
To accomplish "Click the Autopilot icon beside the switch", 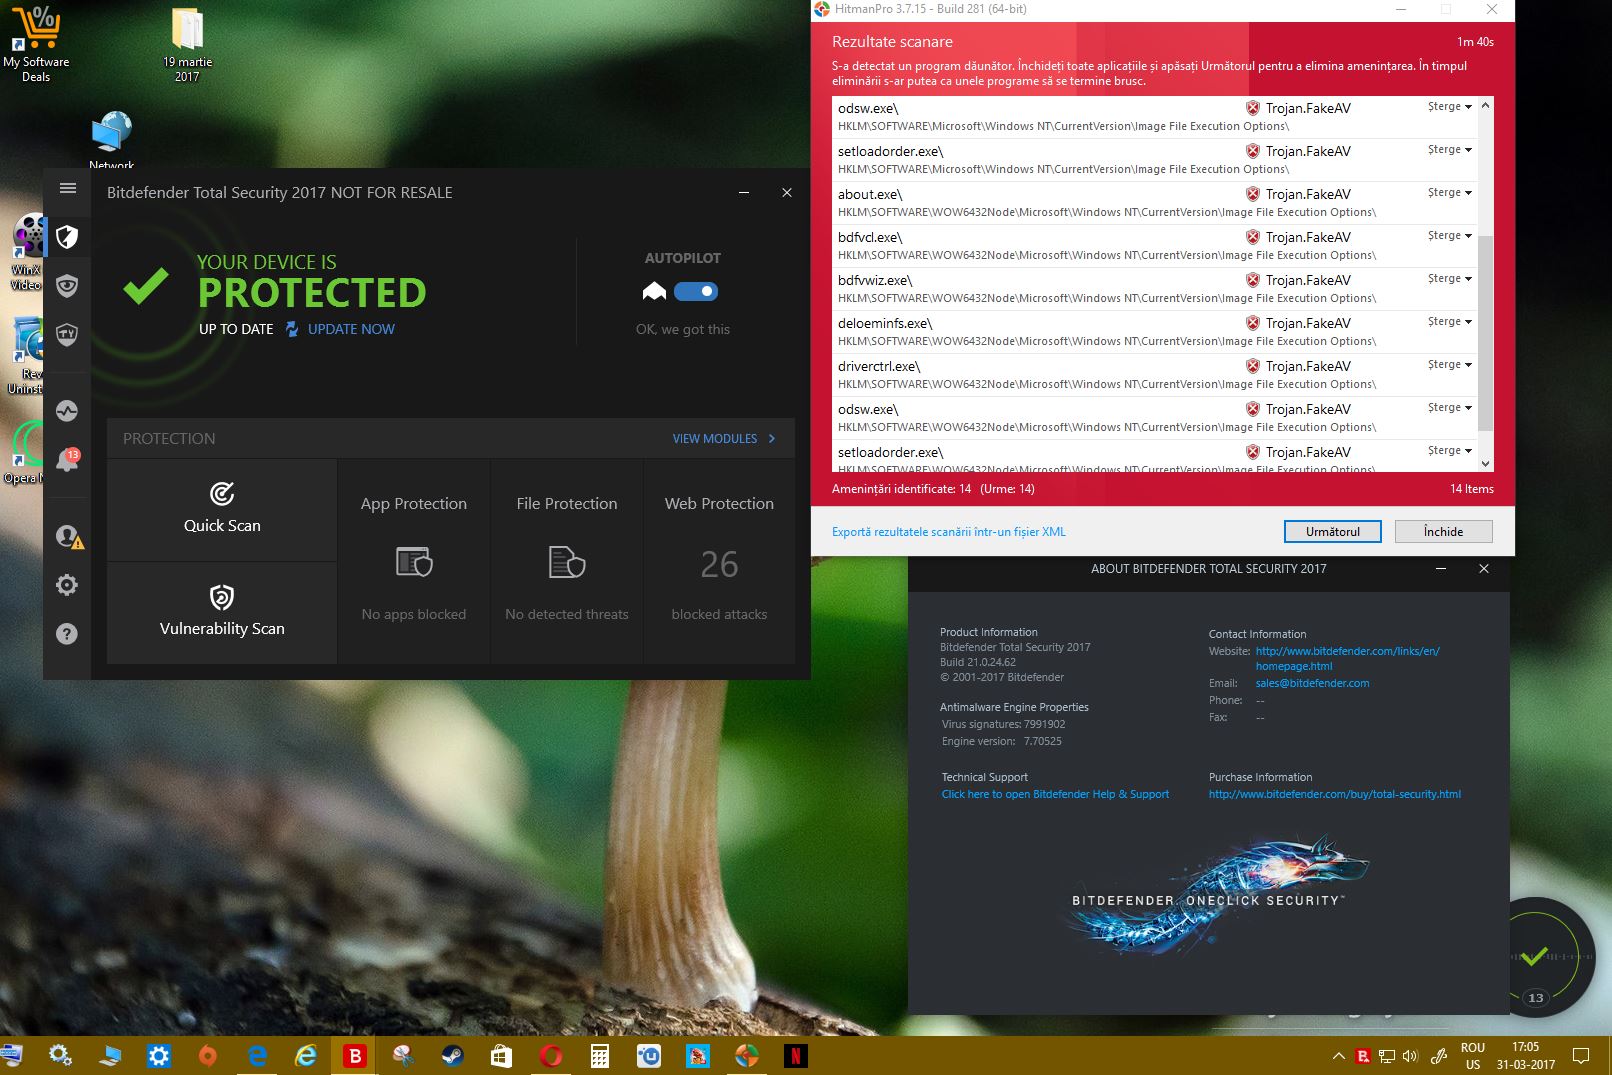I will (654, 291).
